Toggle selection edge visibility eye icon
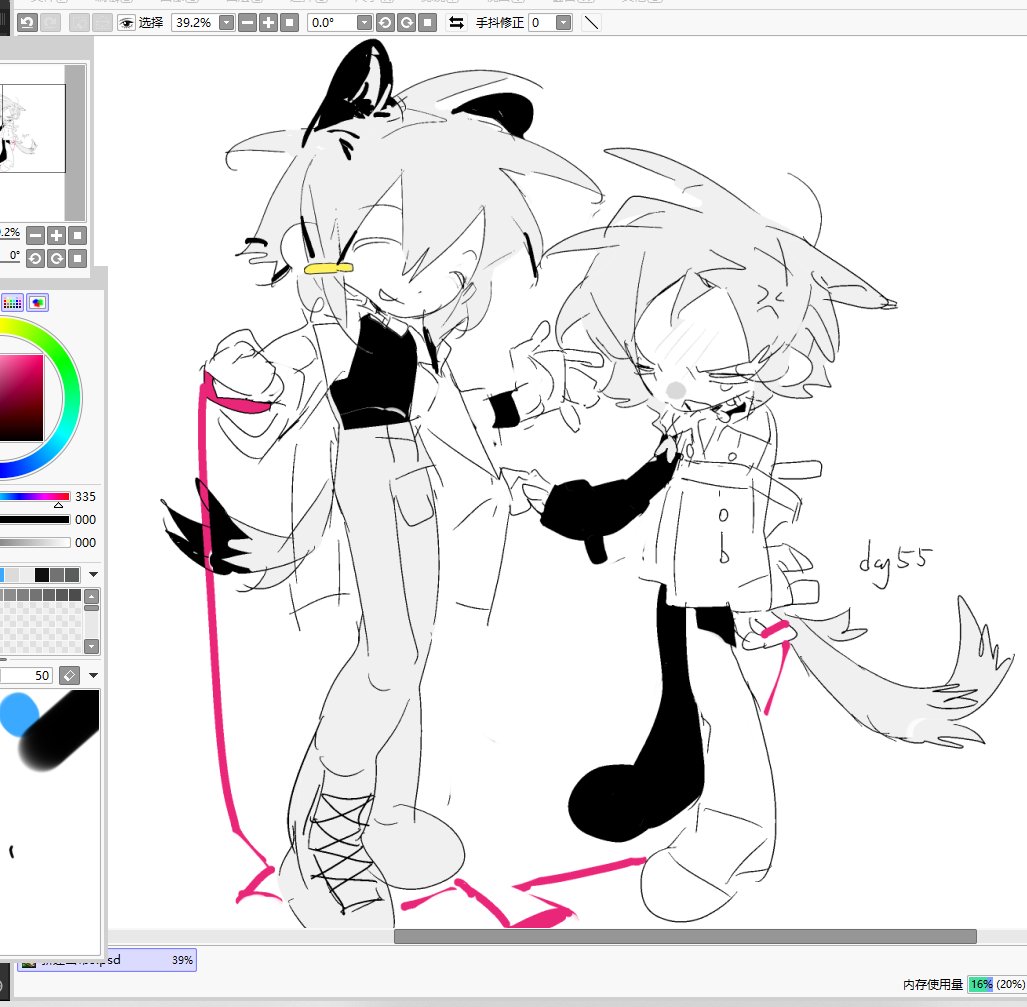1027x1007 pixels. pos(126,23)
